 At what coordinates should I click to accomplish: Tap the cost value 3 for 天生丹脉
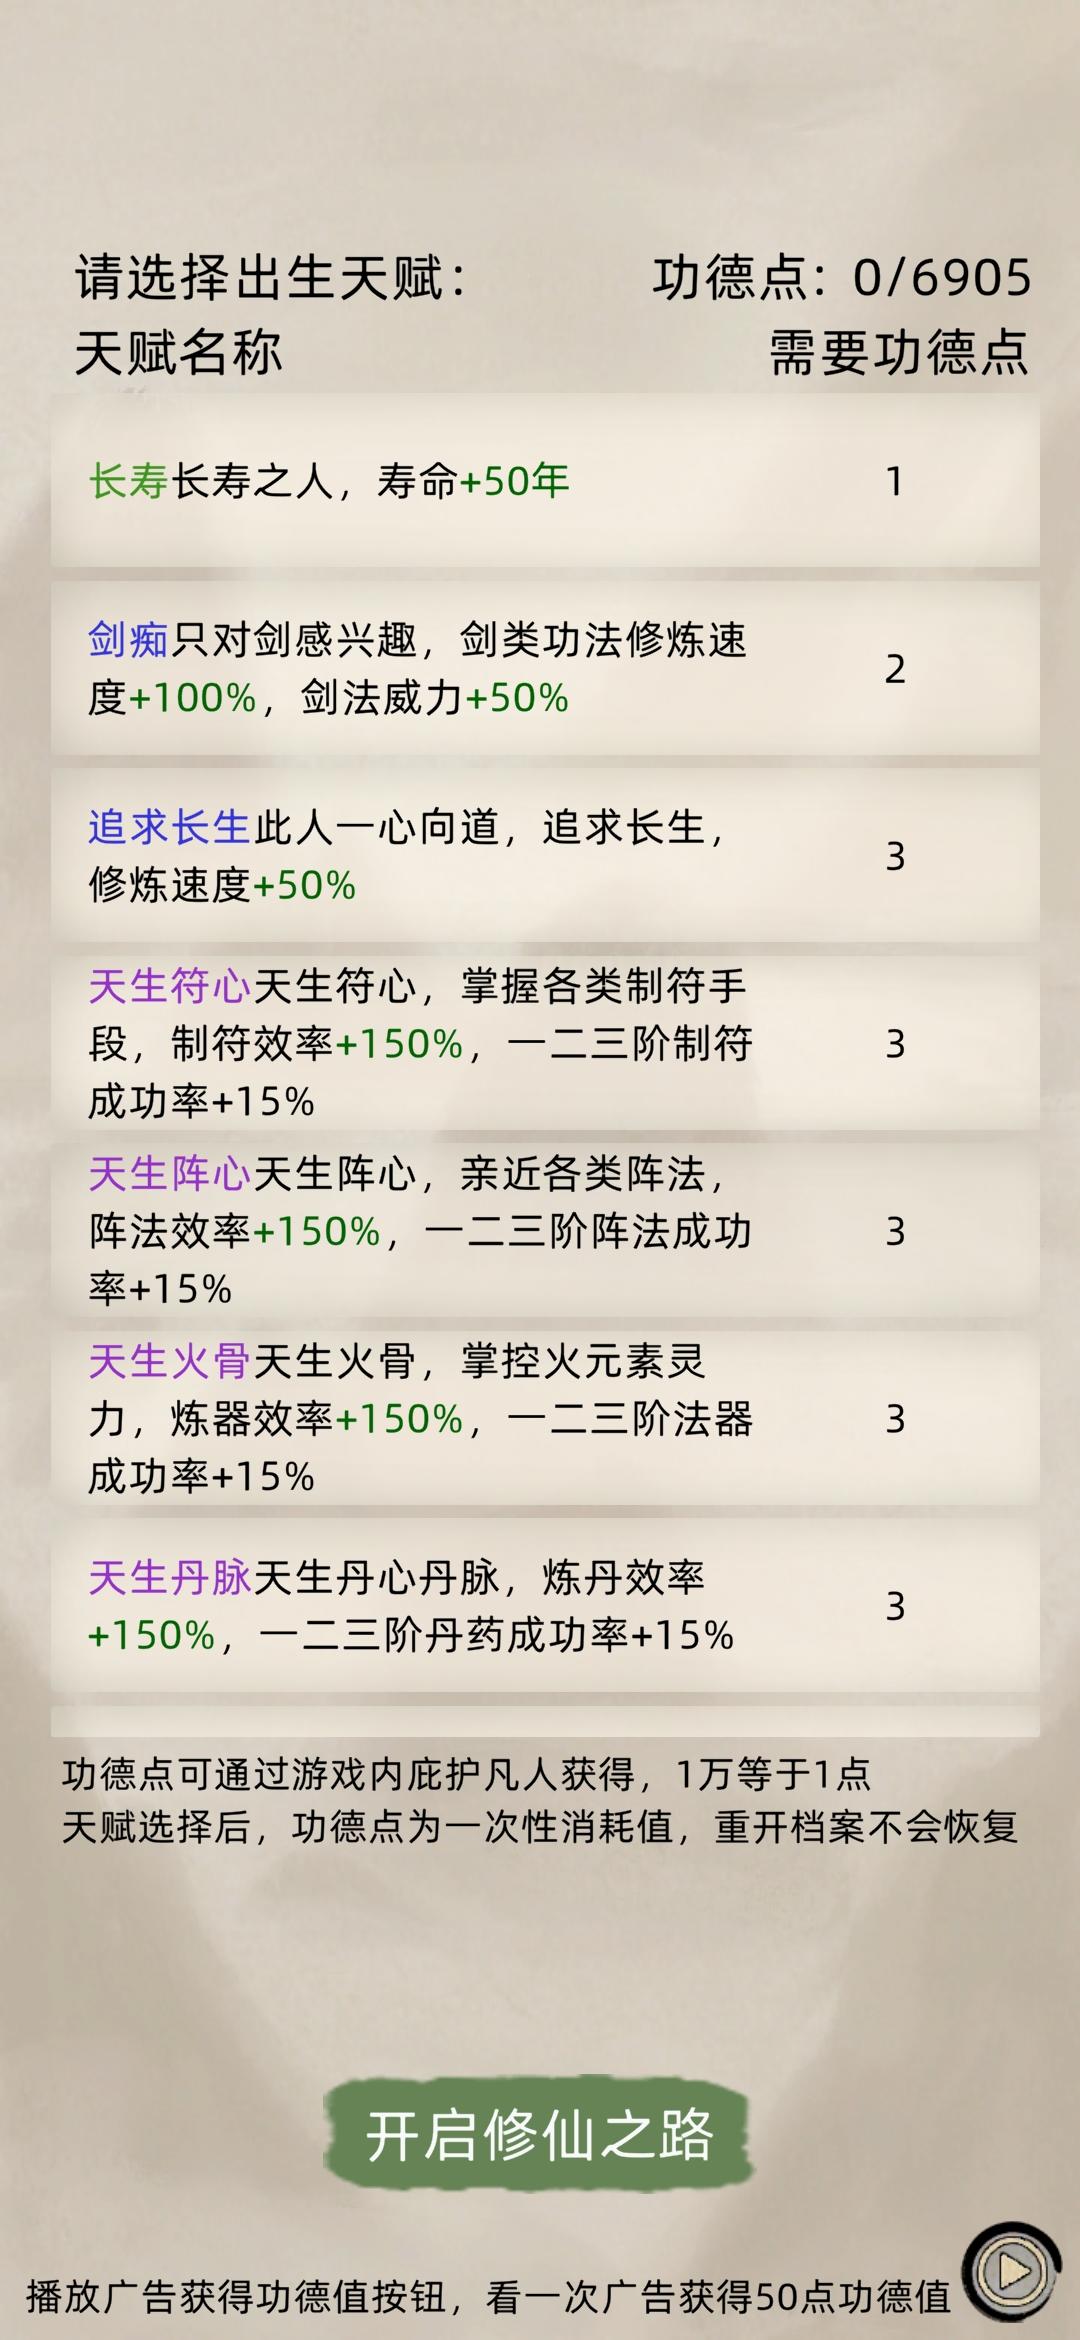click(x=895, y=1606)
